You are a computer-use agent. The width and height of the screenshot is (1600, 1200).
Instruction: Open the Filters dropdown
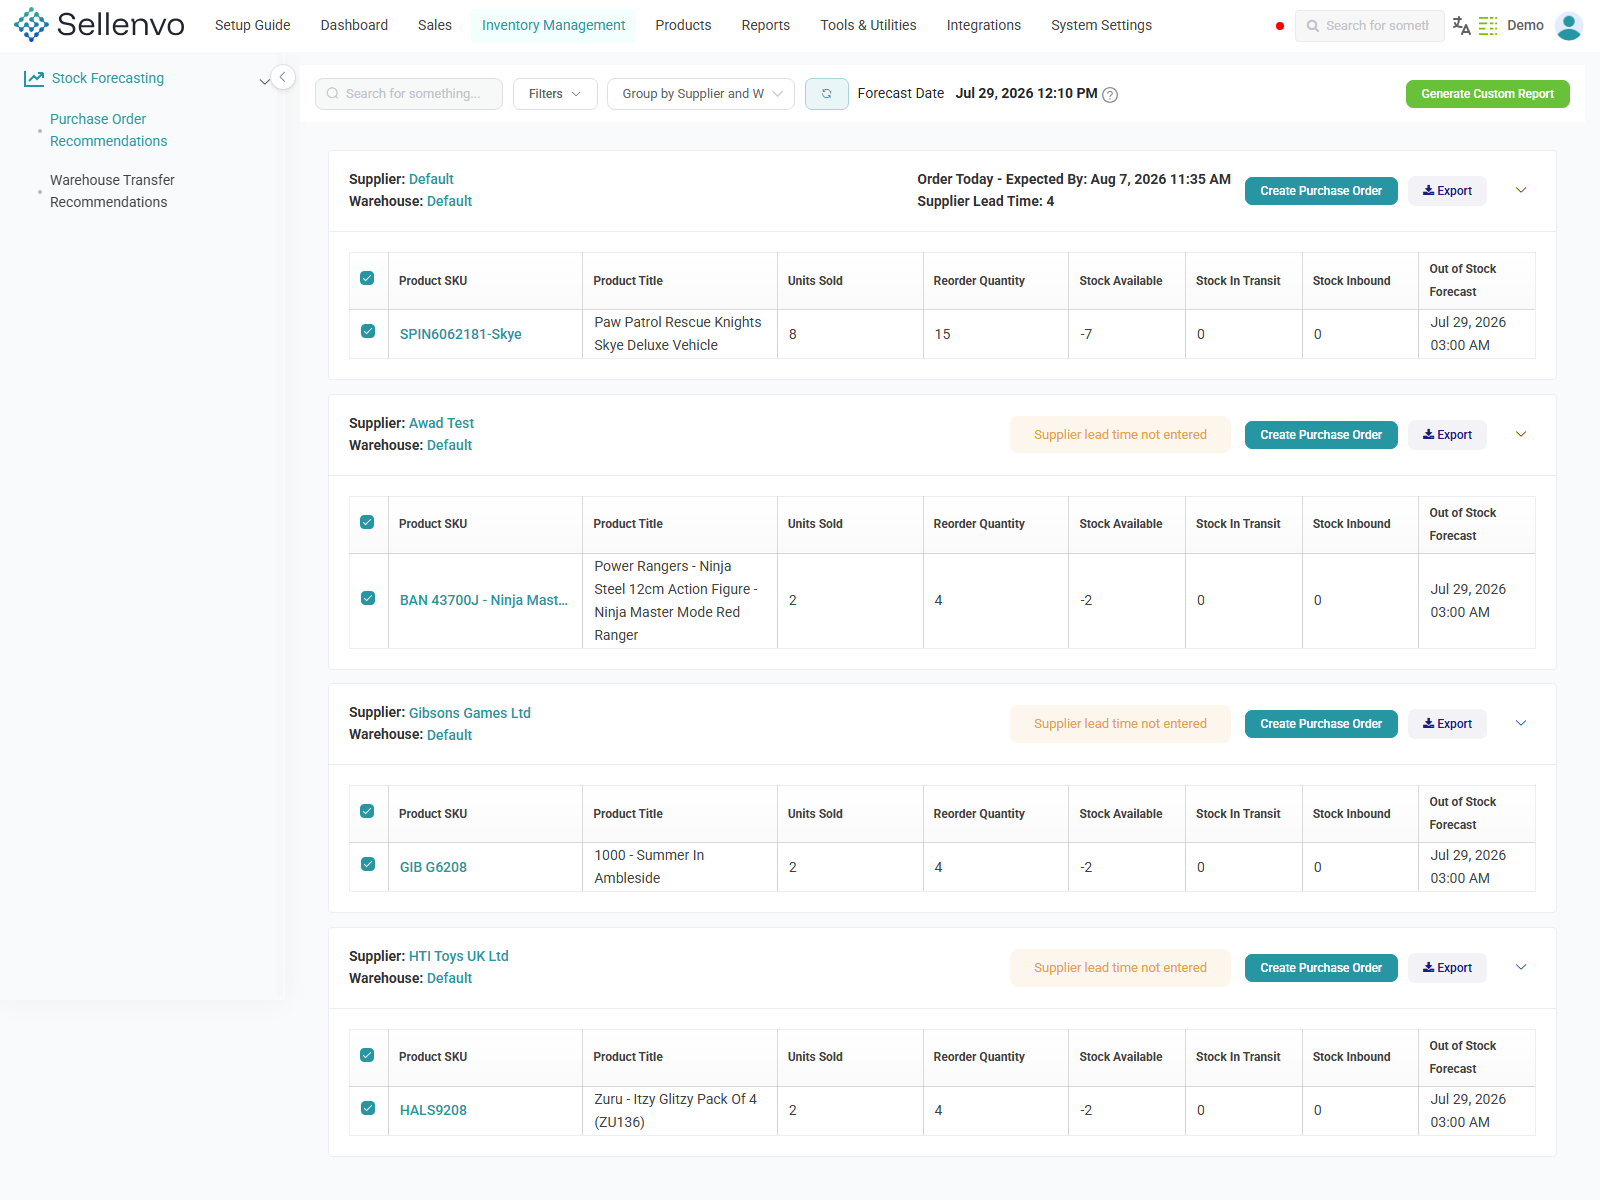[x=555, y=94]
